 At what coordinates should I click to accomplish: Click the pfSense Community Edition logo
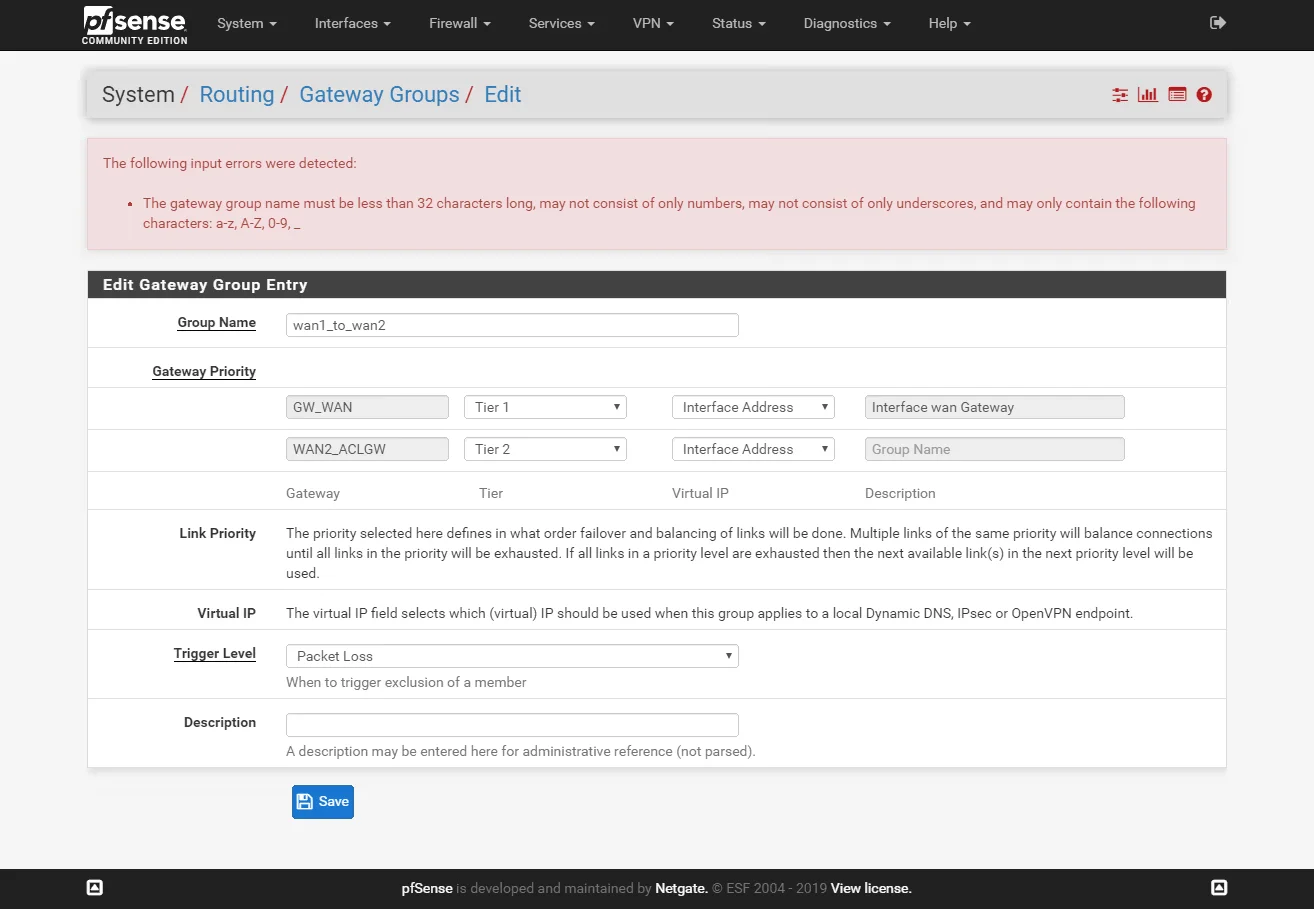134,25
